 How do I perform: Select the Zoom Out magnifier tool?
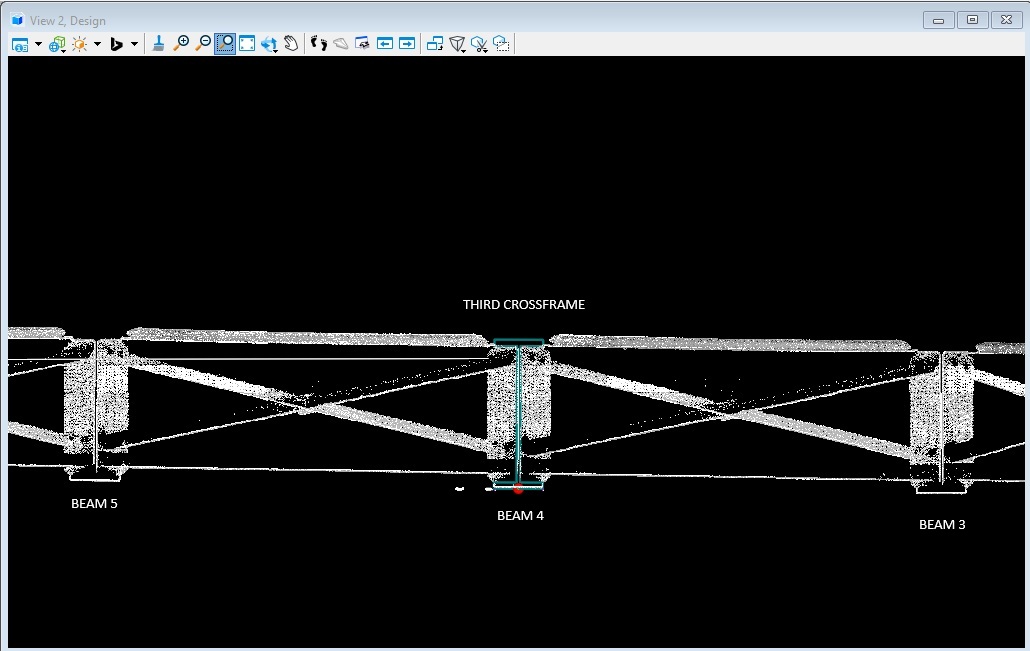click(x=203, y=43)
